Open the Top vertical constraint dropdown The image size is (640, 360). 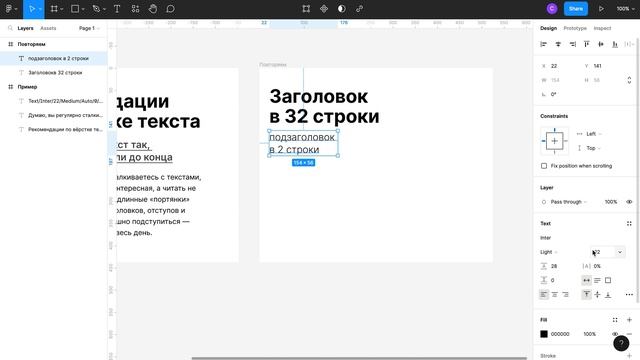point(589,148)
